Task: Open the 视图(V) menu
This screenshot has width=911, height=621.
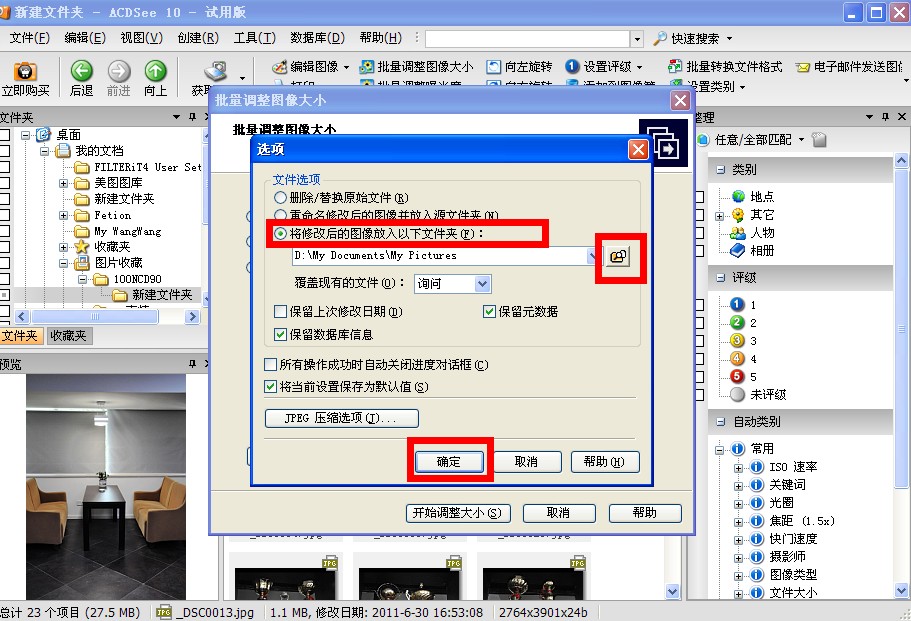Action: pos(141,38)
